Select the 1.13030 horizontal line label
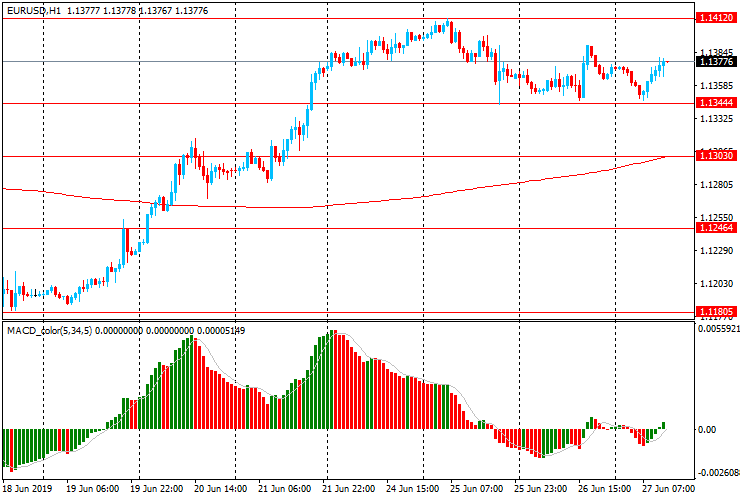This screenshot has width=740, height=500. (x=716, y=156)
